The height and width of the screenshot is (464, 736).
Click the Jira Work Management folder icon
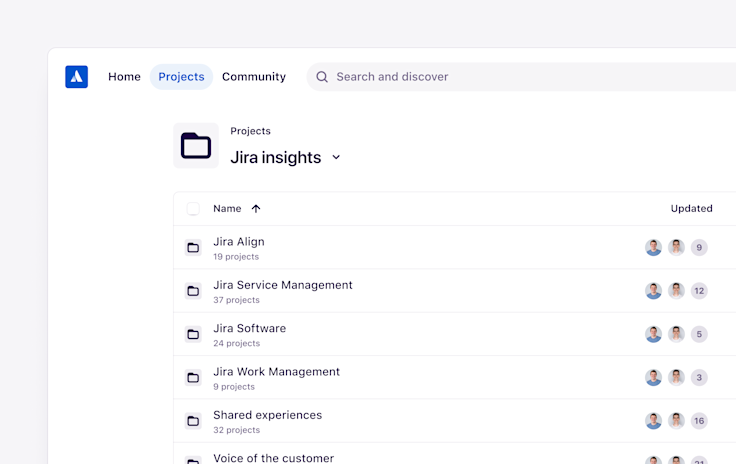[193, 378]
